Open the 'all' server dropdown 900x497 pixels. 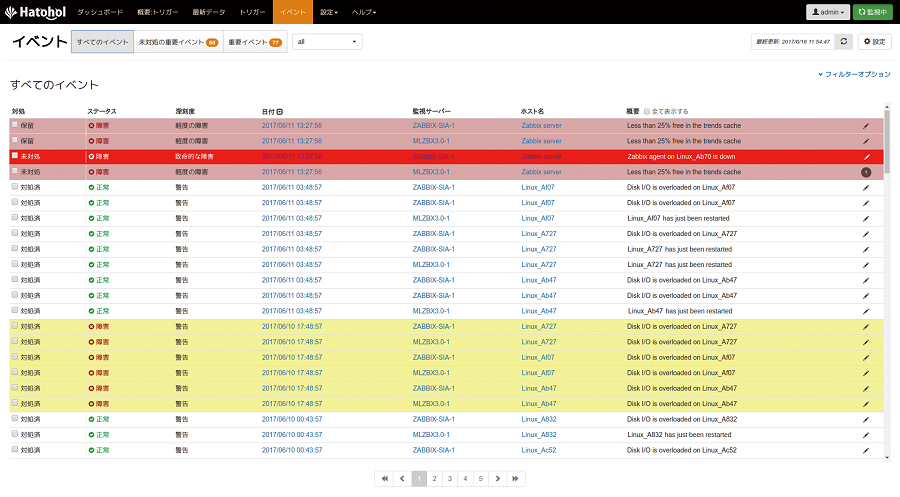(327, 42)
